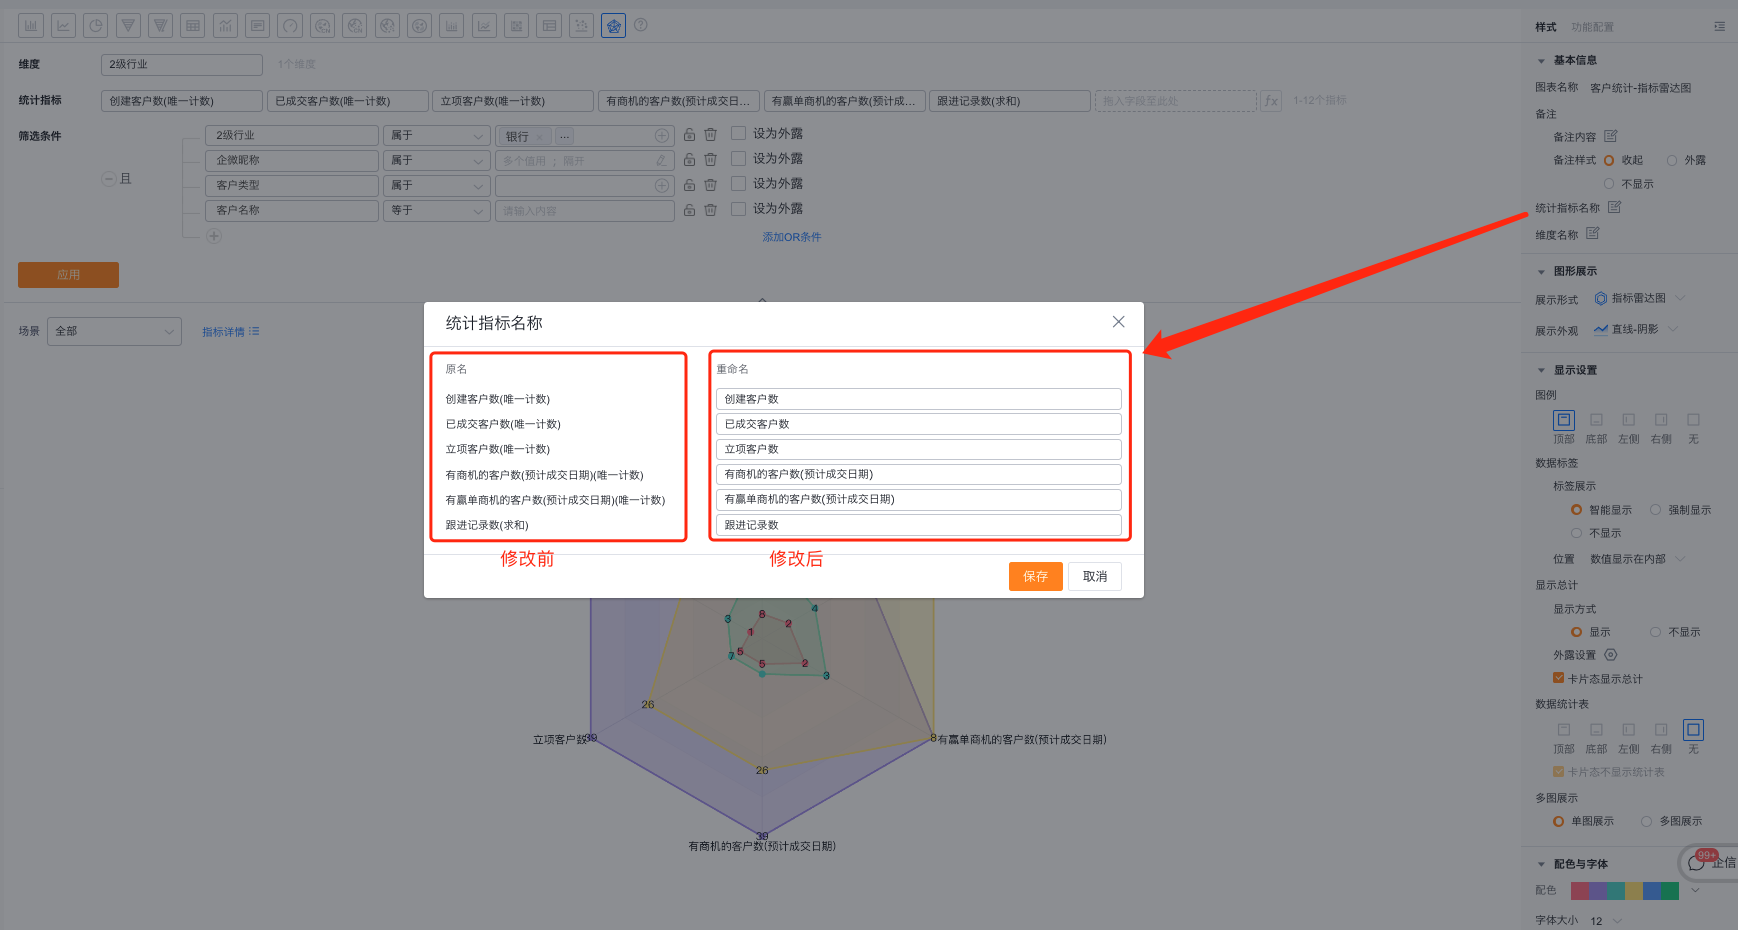Collapse the right style panel
Image resolution: width=1738 pixels, height=930 pixels.
point(1719,27)
